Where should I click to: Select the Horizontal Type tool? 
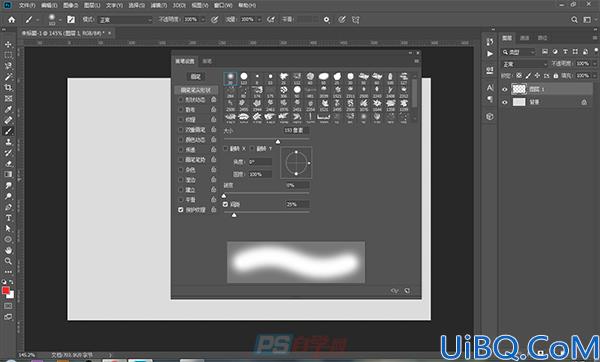[8, 218]
